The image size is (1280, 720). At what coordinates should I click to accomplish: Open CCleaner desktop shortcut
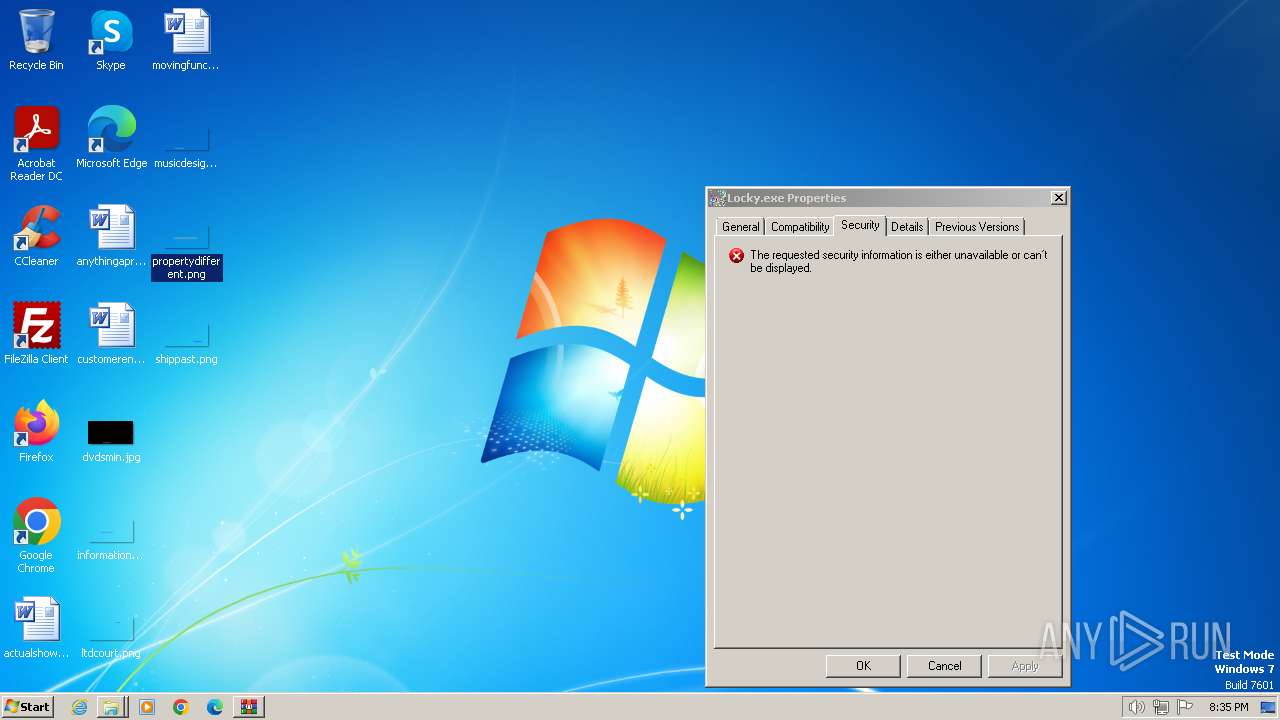coord(36,236)
